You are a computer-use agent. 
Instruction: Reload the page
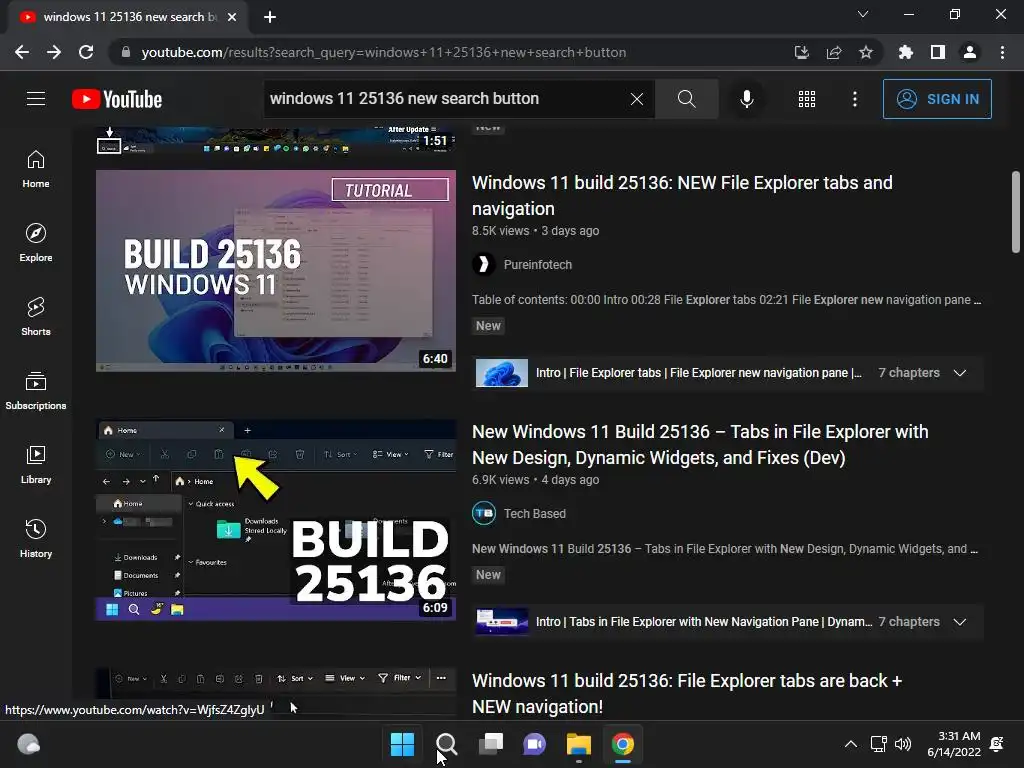(x=86, y=52)
